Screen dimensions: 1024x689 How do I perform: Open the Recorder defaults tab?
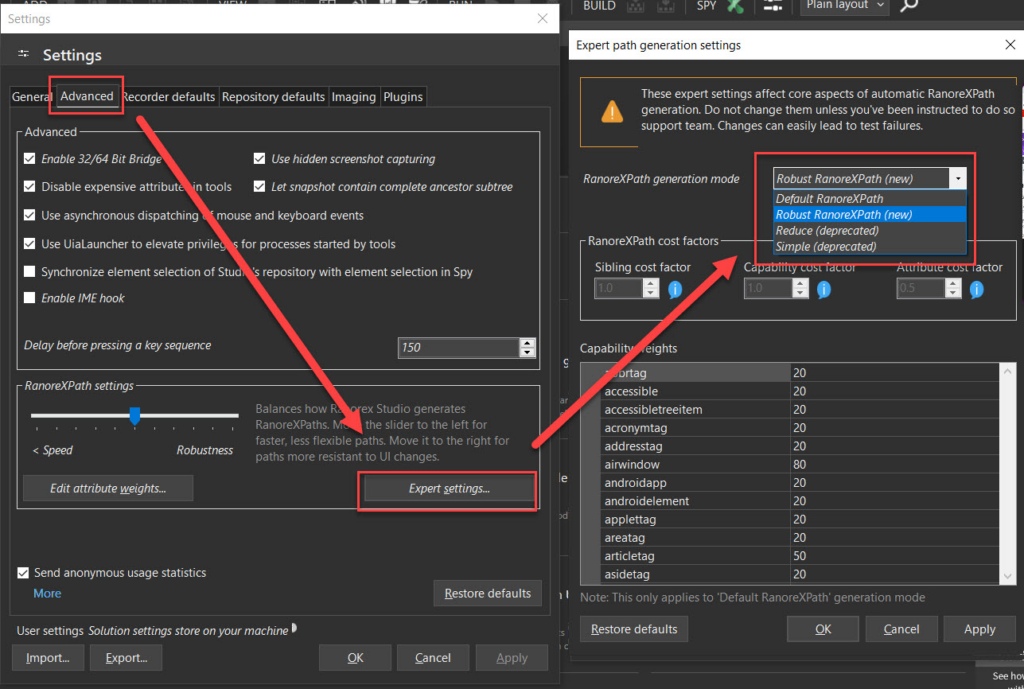168,97
